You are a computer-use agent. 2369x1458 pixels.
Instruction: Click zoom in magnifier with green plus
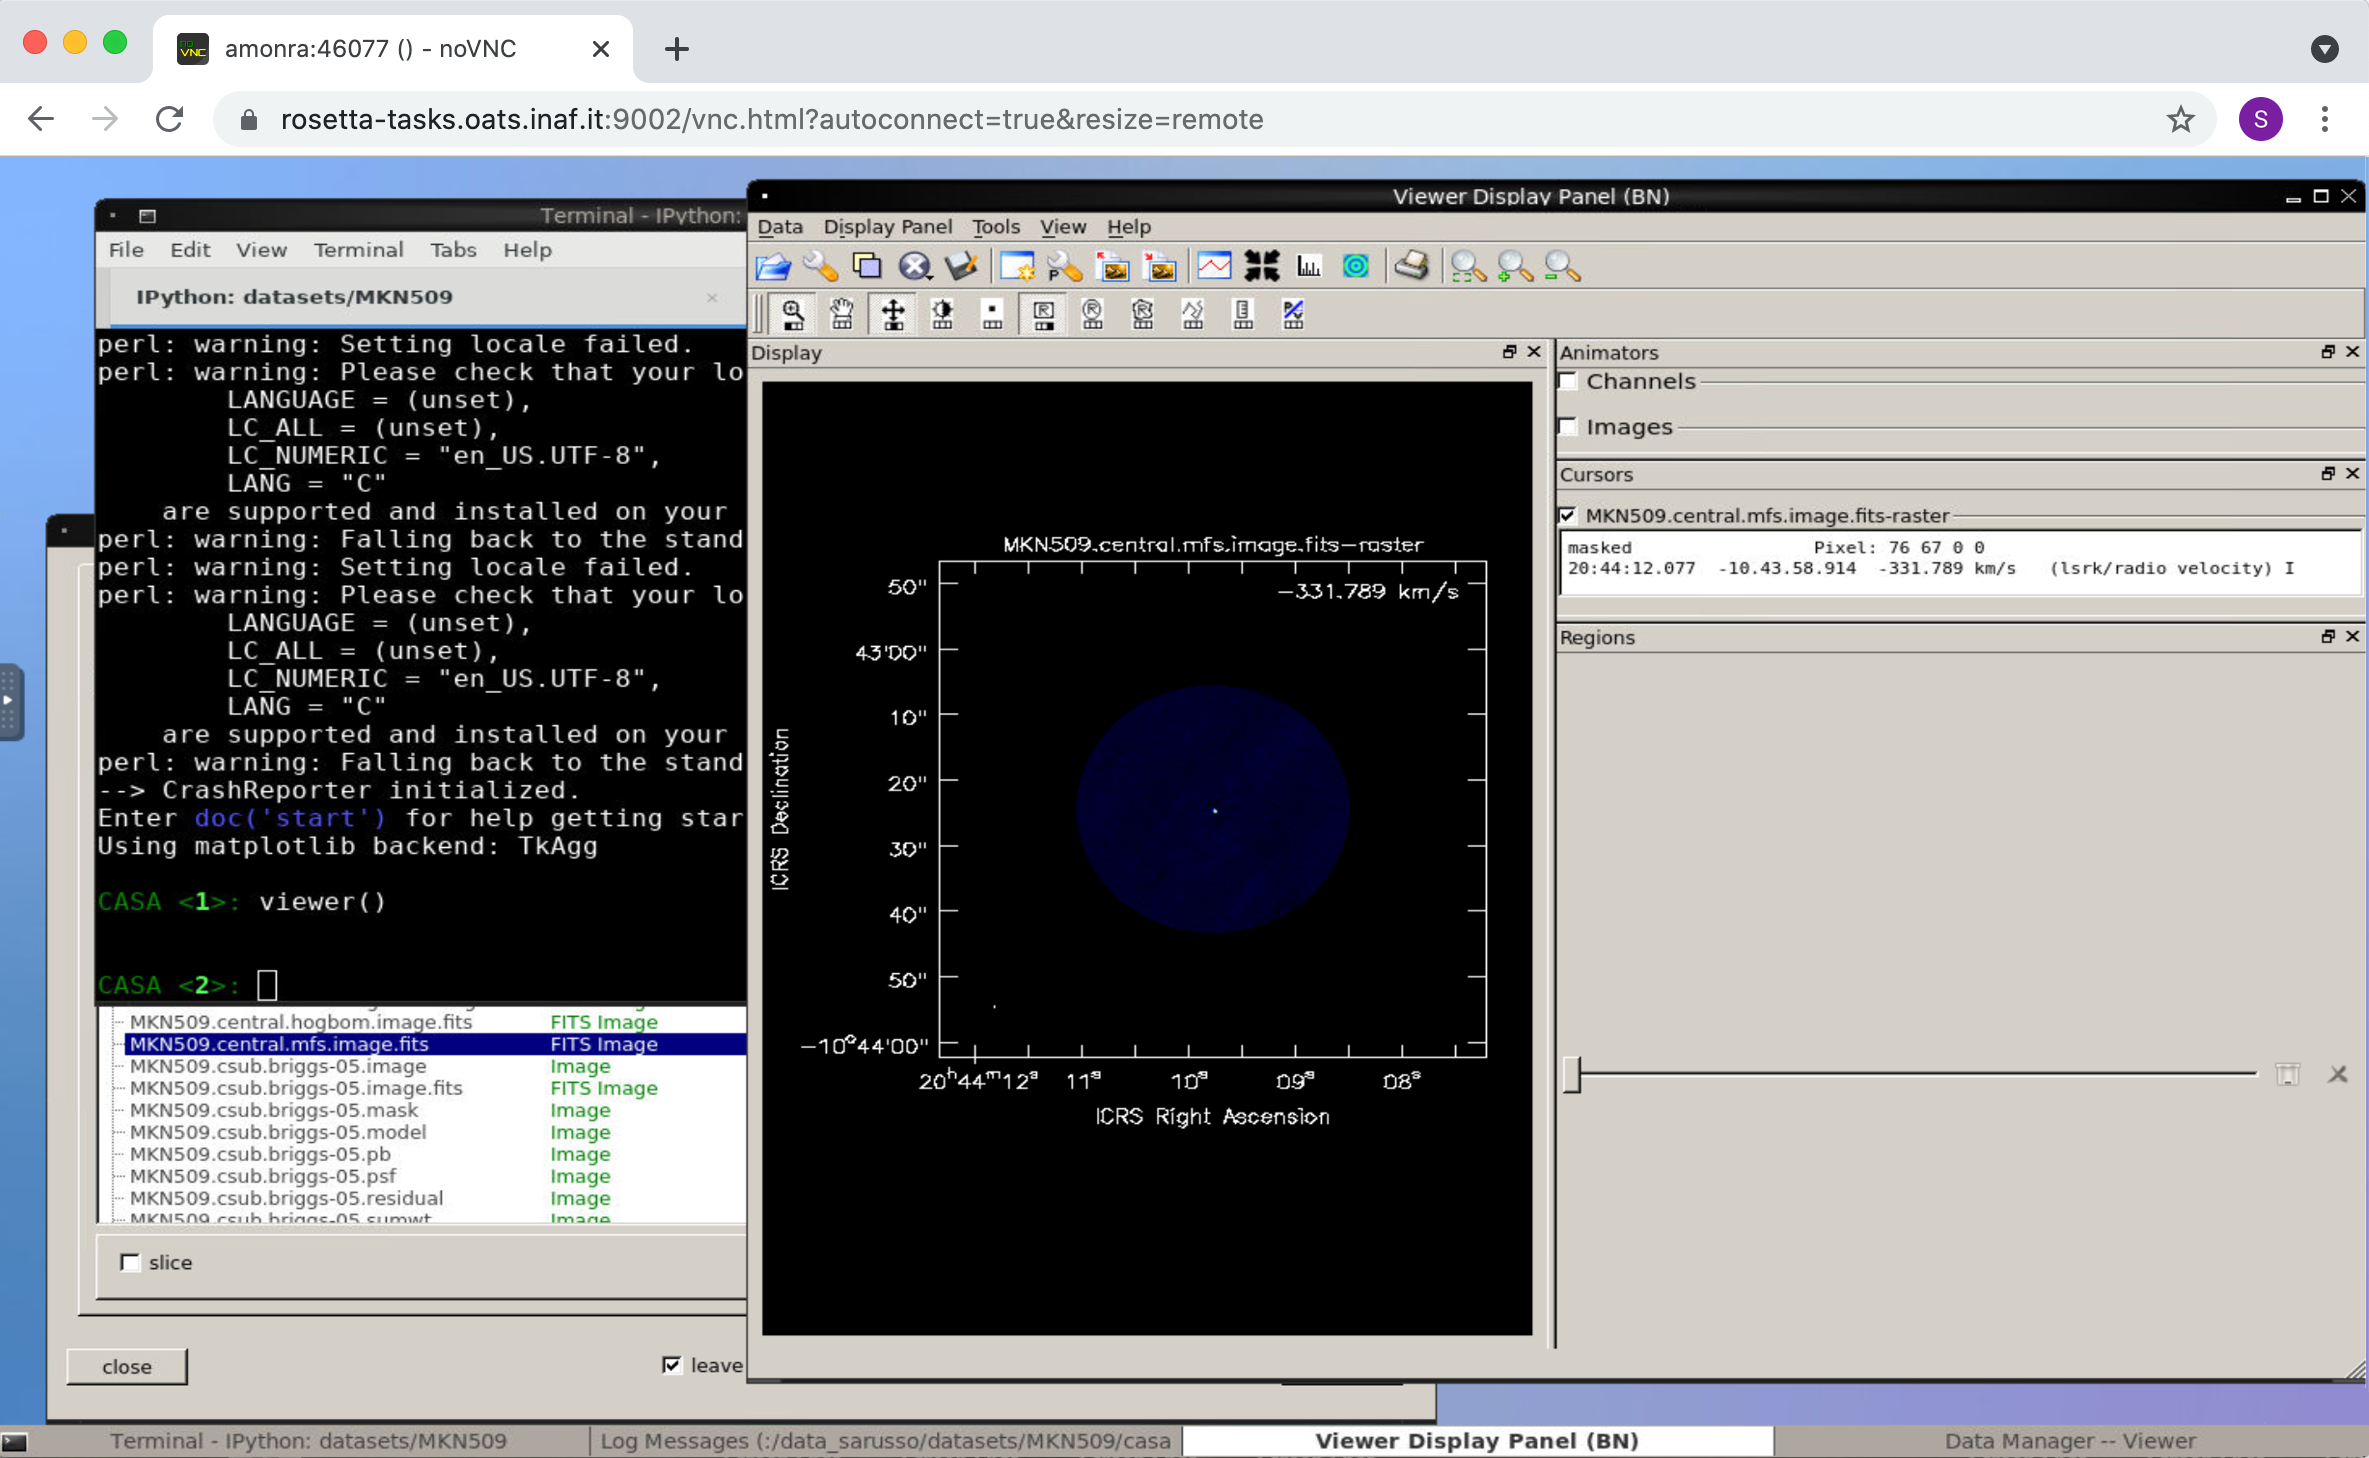coord(1515,267)
